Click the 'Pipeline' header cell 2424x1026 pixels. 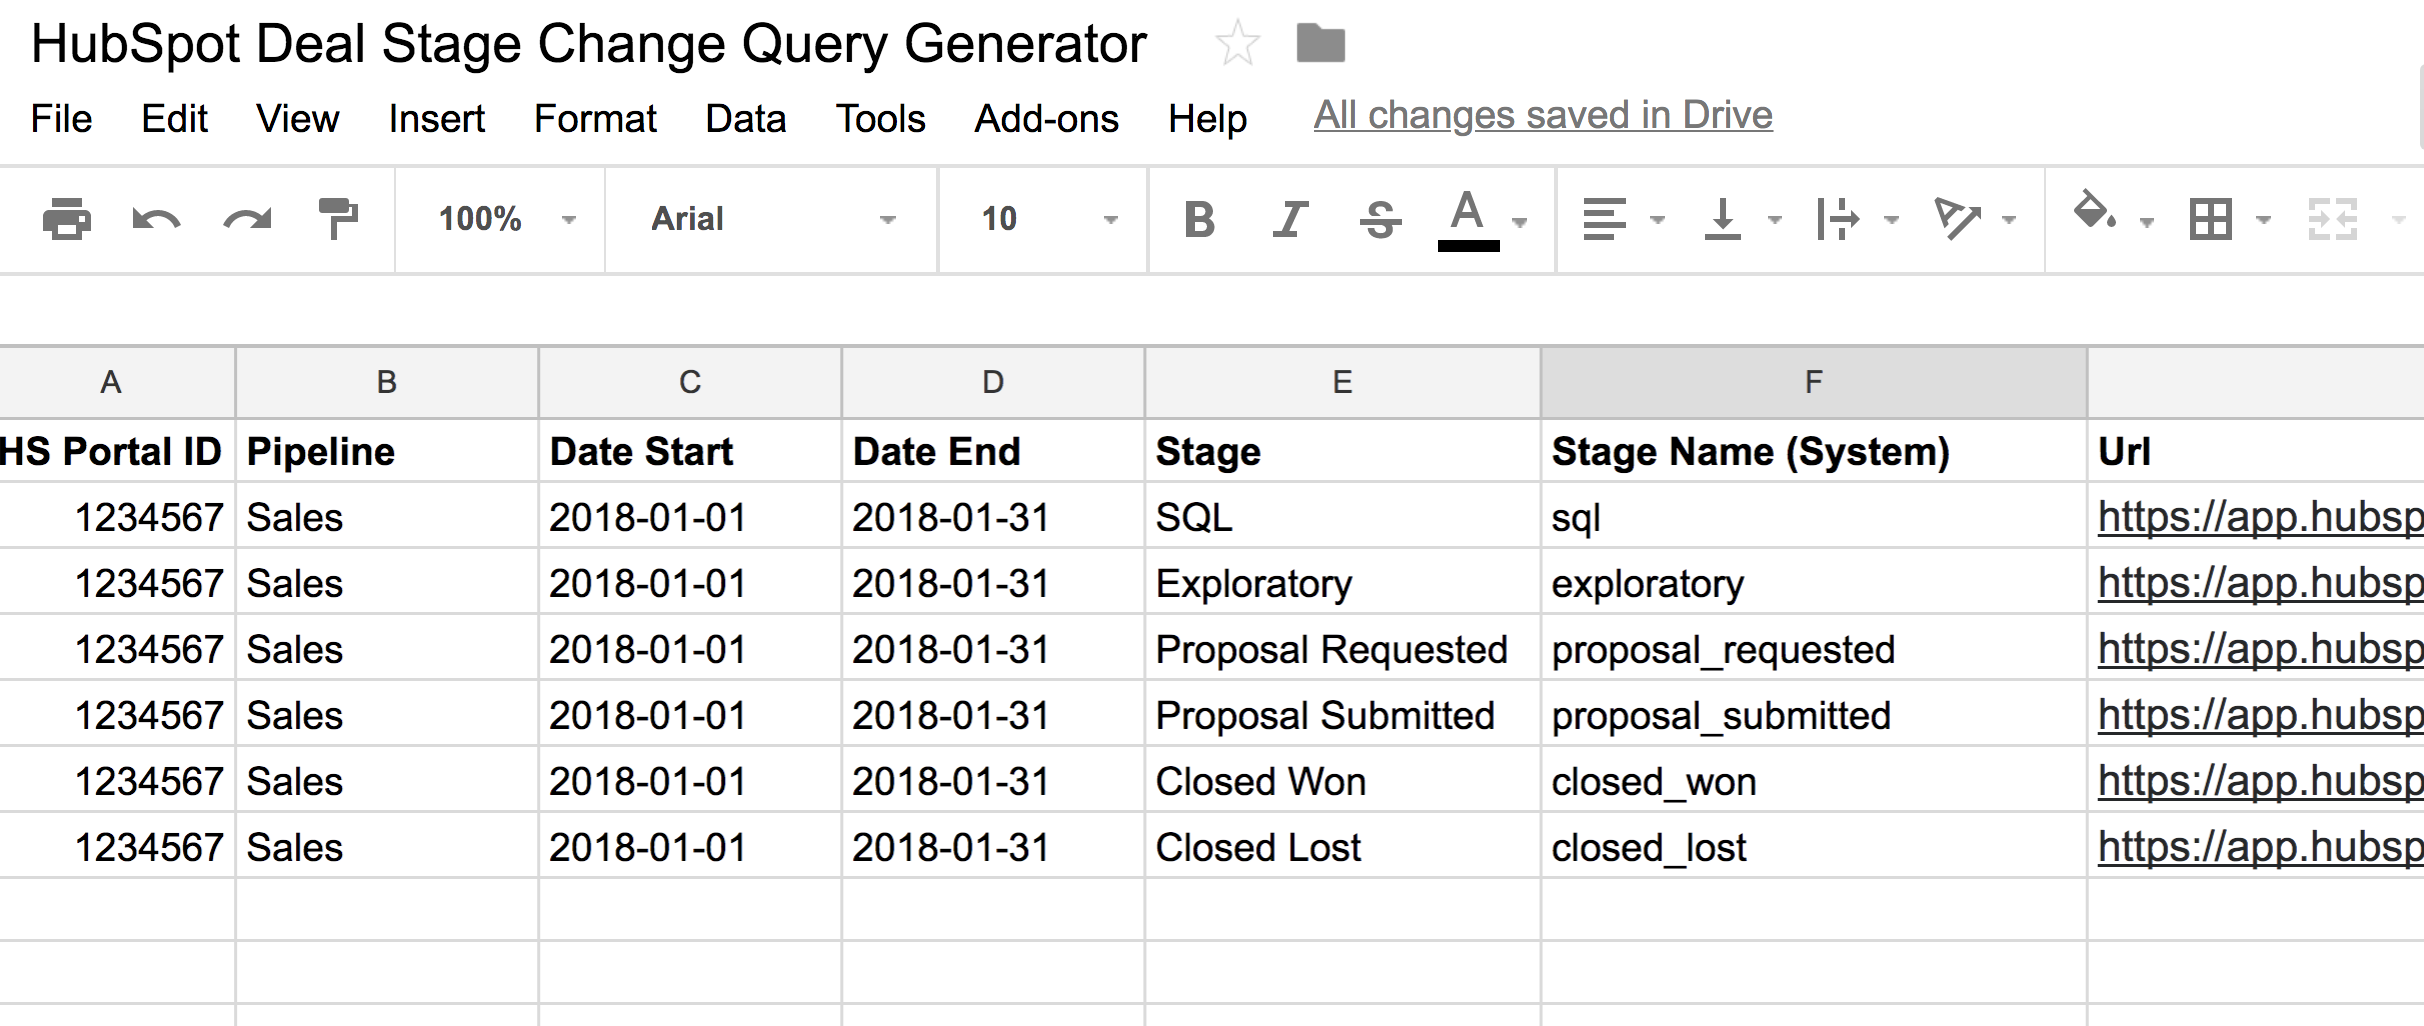pos(387,451)
